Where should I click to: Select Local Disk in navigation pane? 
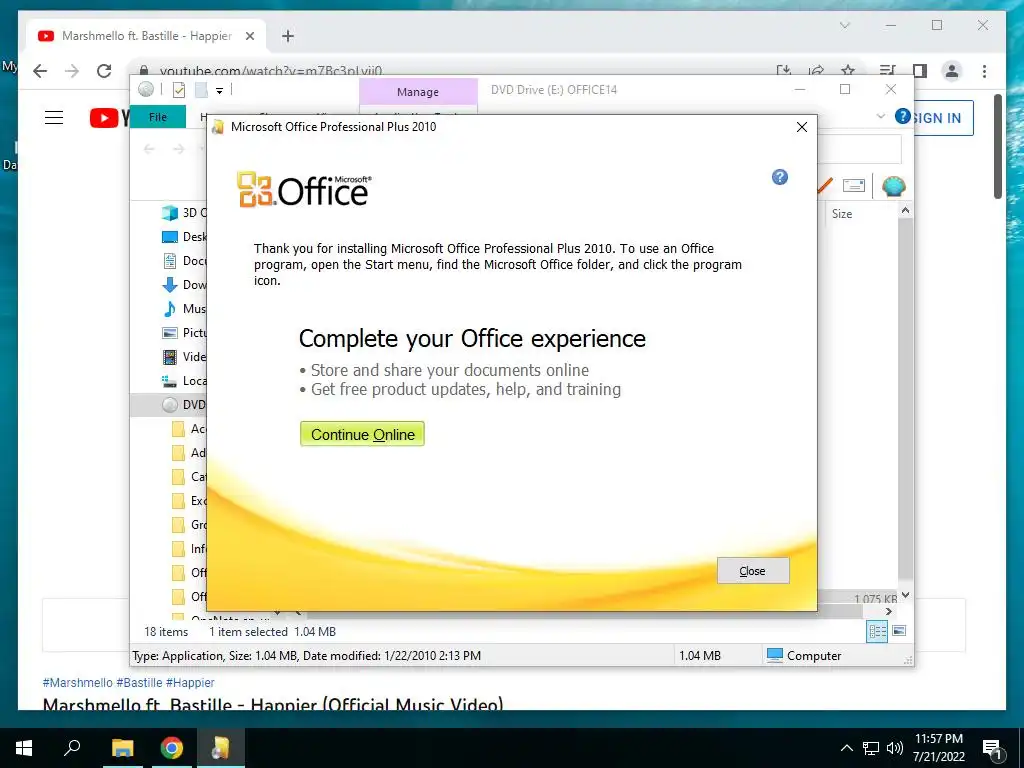pyautogui.click(x=185, y=381)
